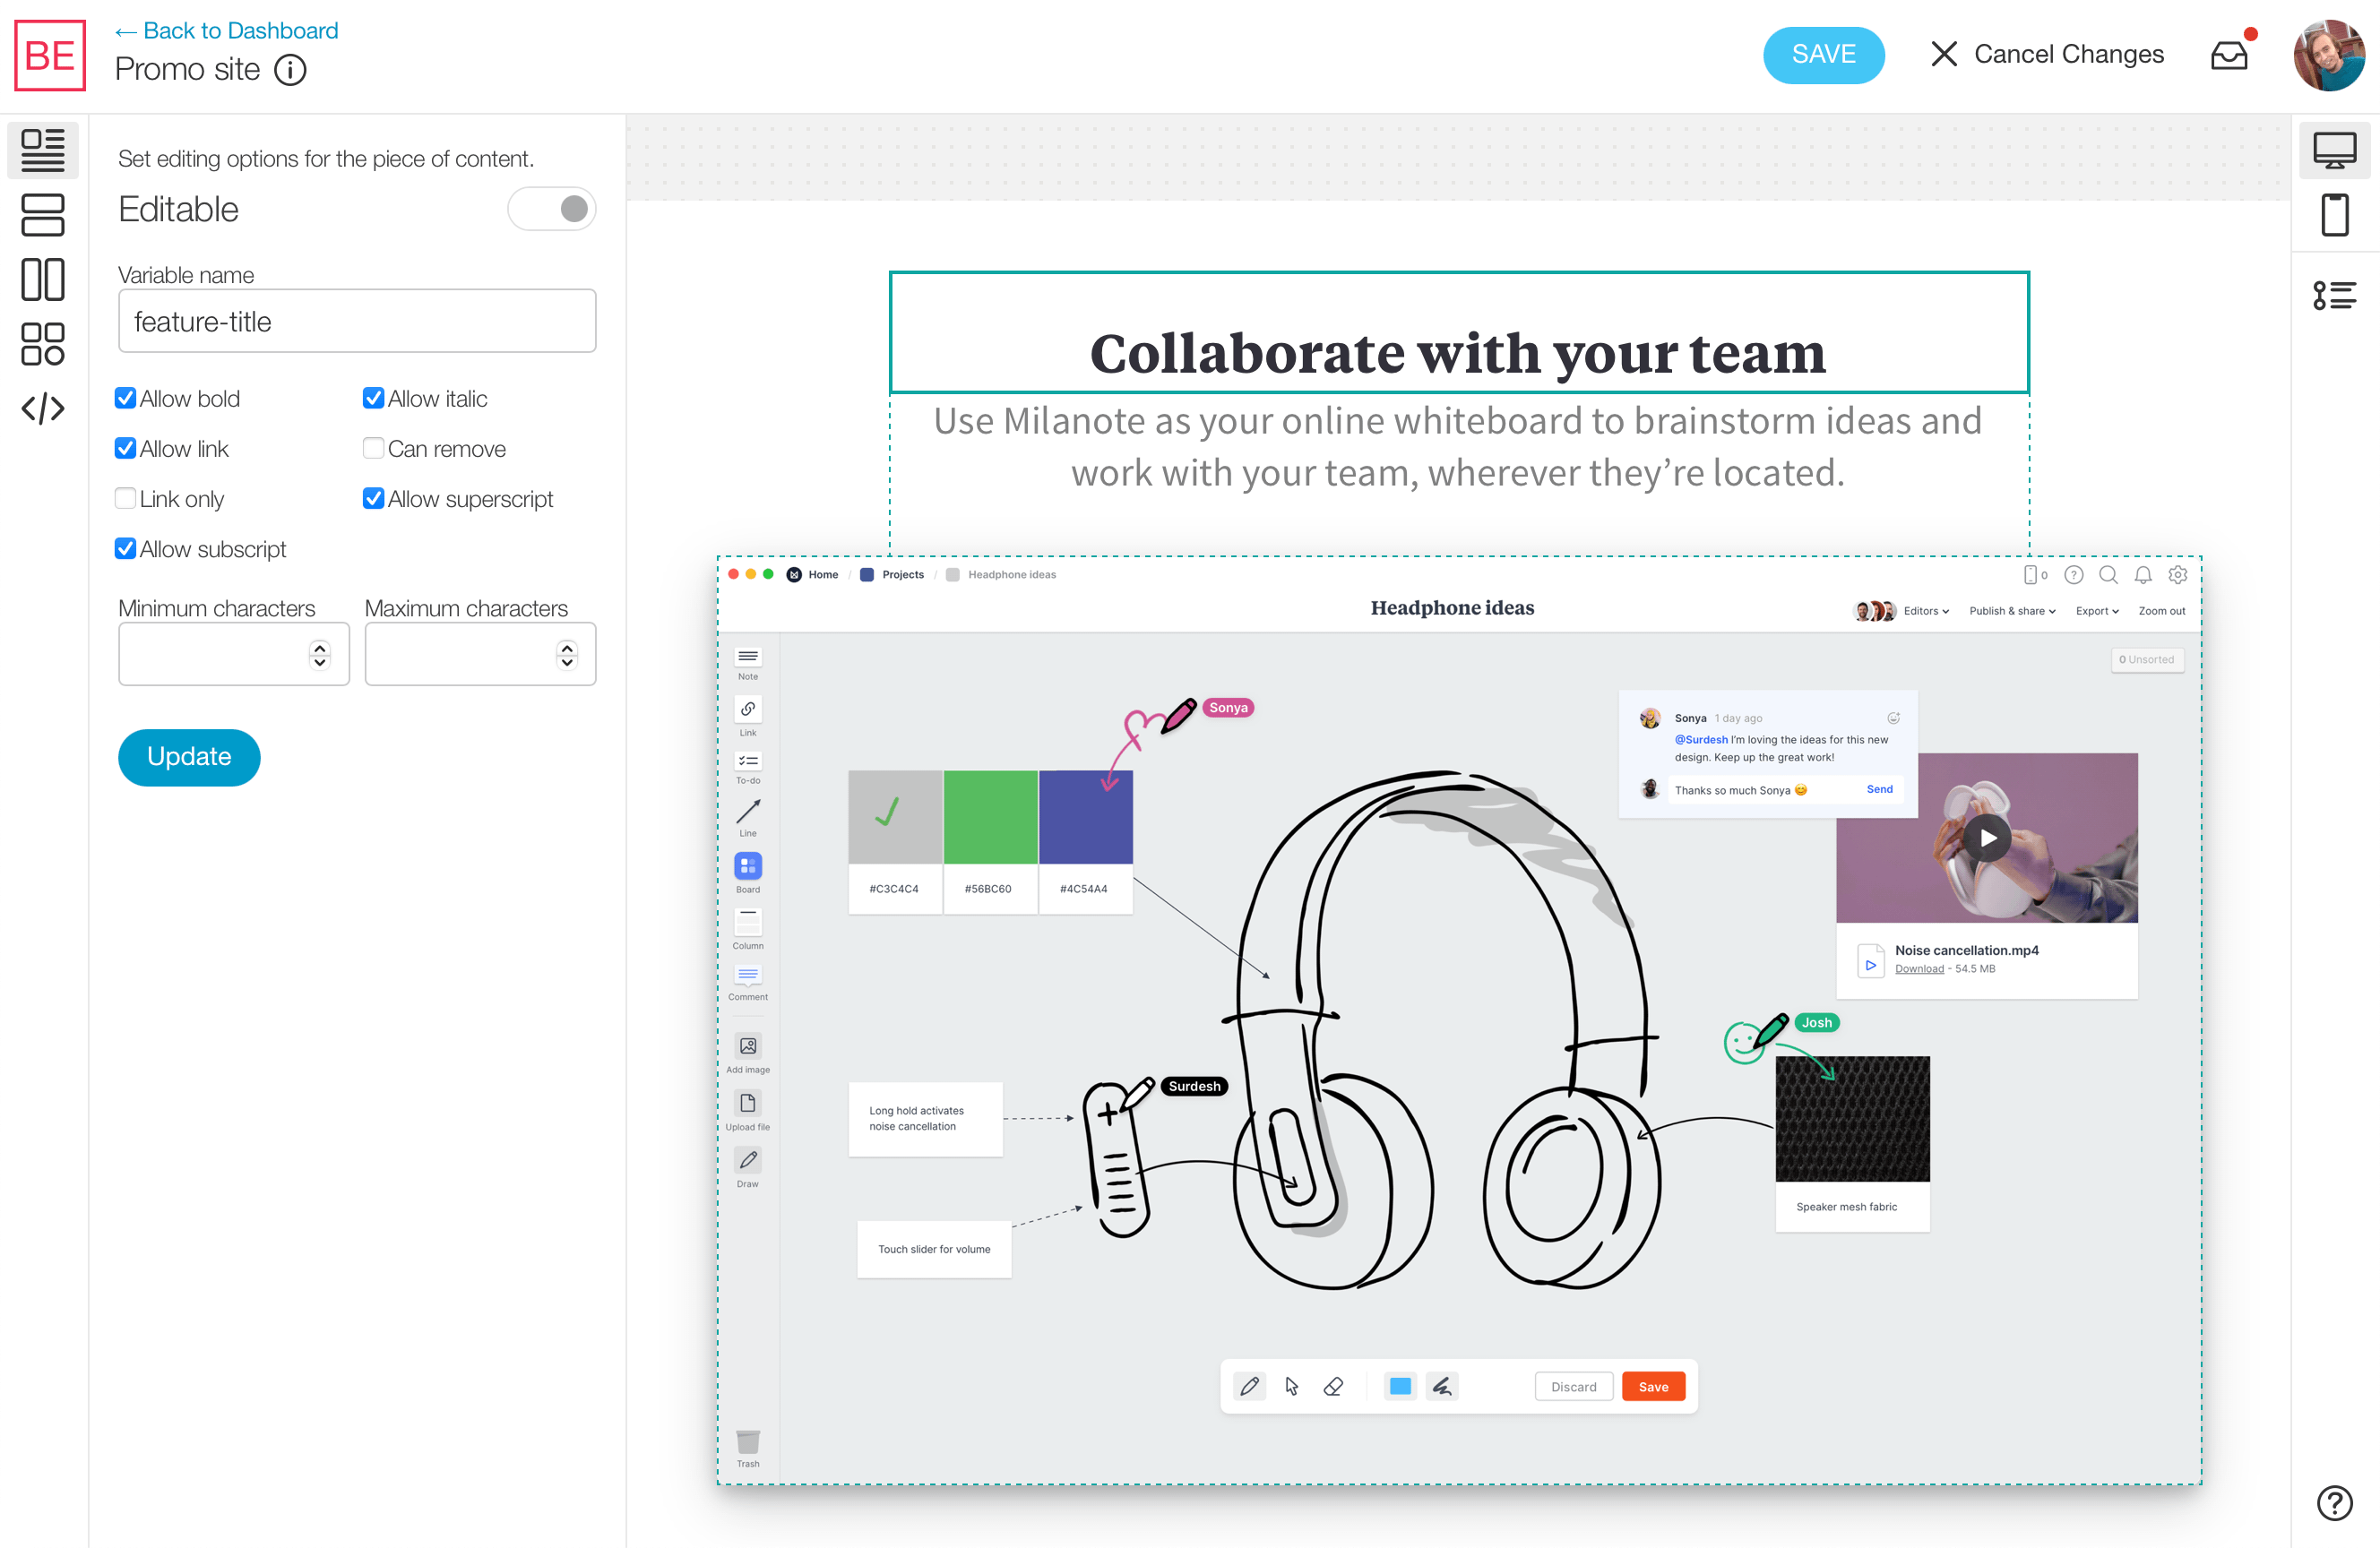This screenshot has height=1548, width=2380.
Task: Click the Variable name input field
Action: coord(357,321)
